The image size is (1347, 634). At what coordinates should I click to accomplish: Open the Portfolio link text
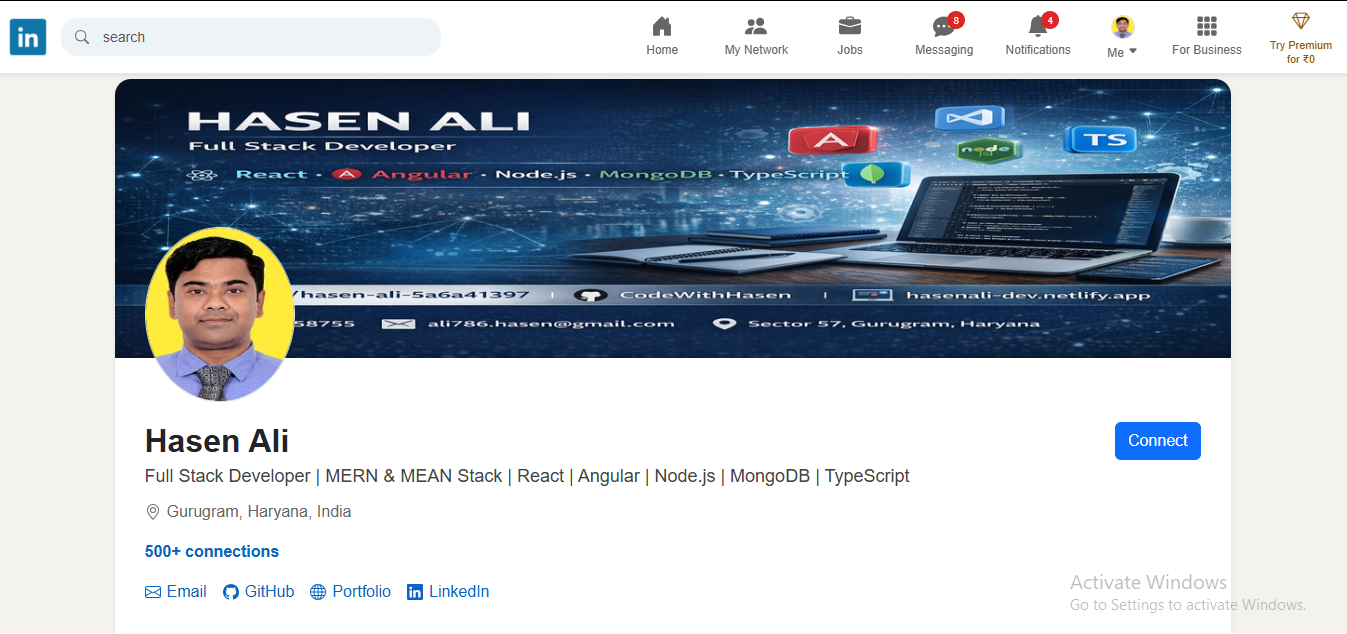pos(362,592)
